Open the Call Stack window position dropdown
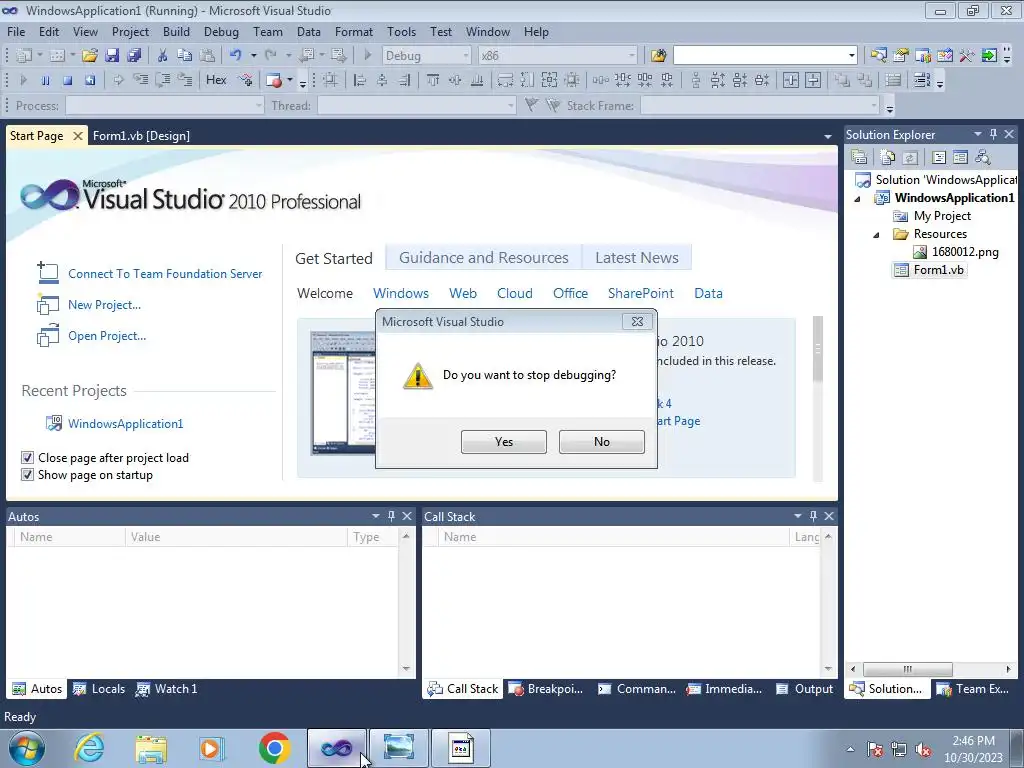The height and width of the screenshot is (768, 1024). 797,516
